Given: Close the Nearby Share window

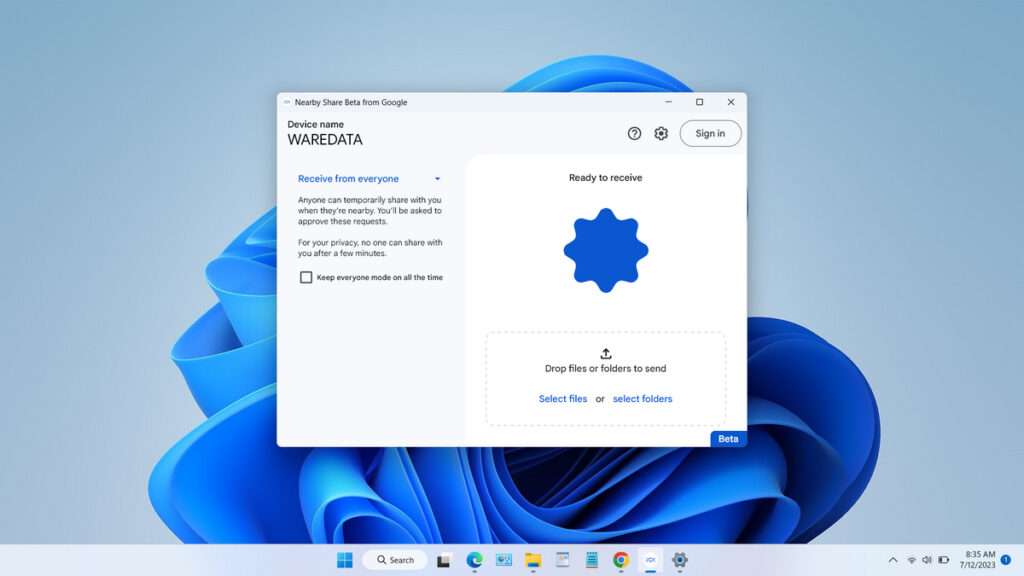Looking at the screenshot, I should (x=731, y=102).
